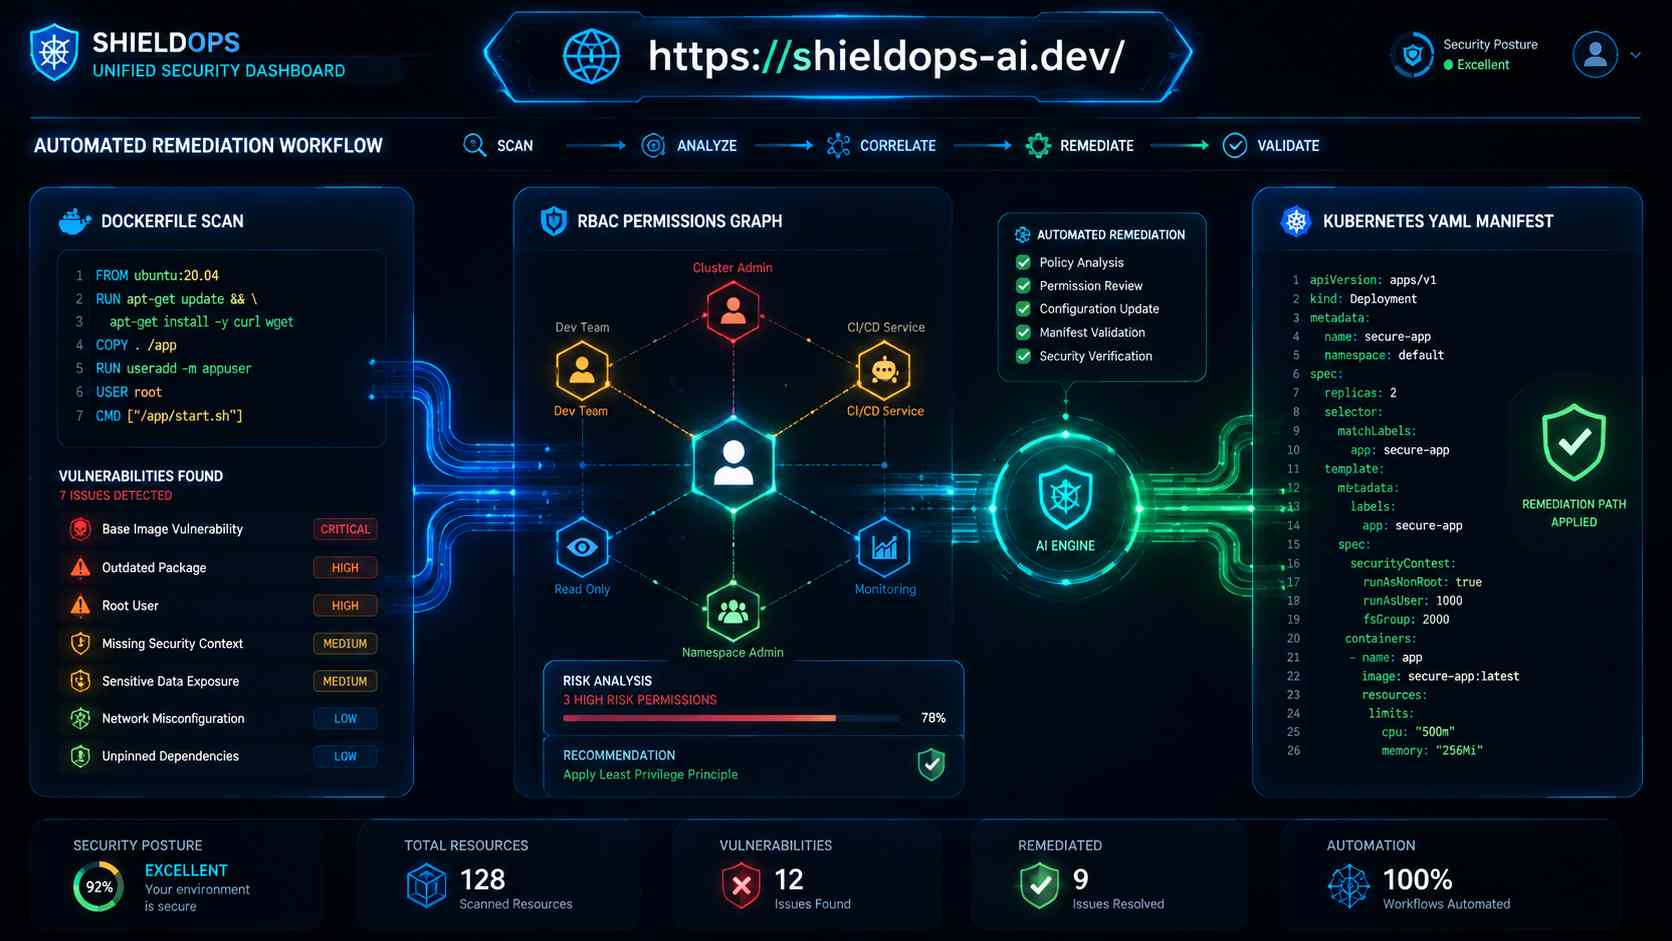1672x941 pixels.
Task: Click the Outdated Package warning icon
Action: 80,567
